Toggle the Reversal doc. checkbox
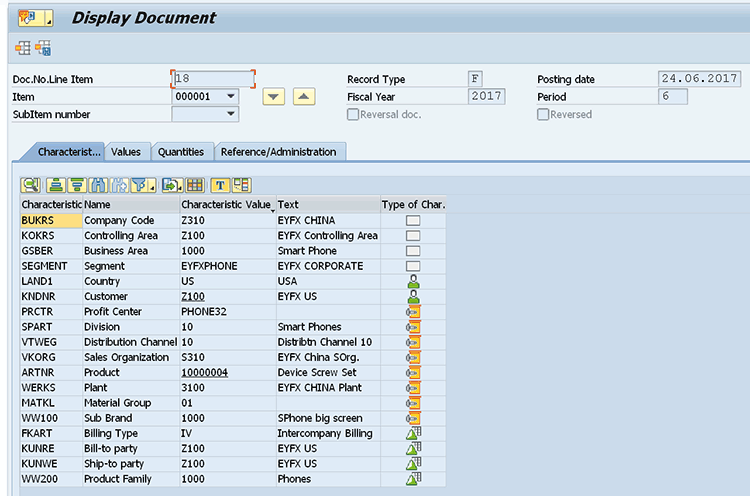Image resolution: width=750 pixels, height=496 pixels. point(353,115)
